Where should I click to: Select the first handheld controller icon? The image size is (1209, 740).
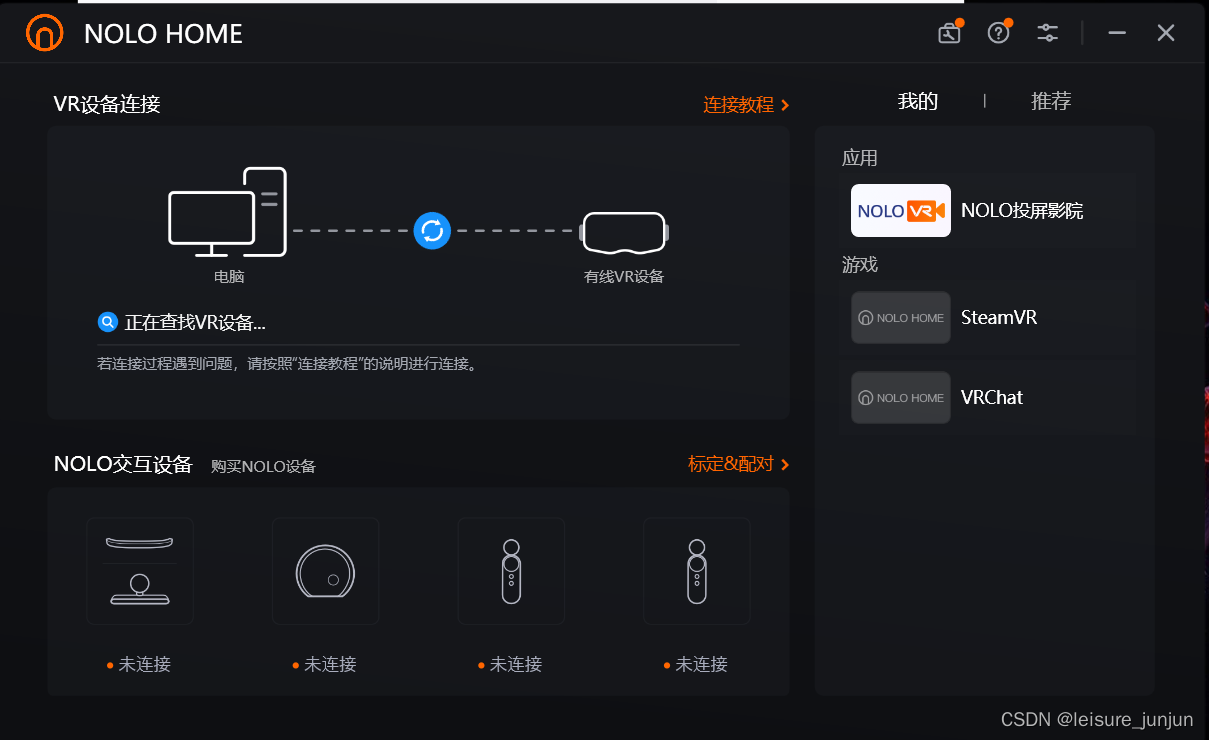click(511, 571)
